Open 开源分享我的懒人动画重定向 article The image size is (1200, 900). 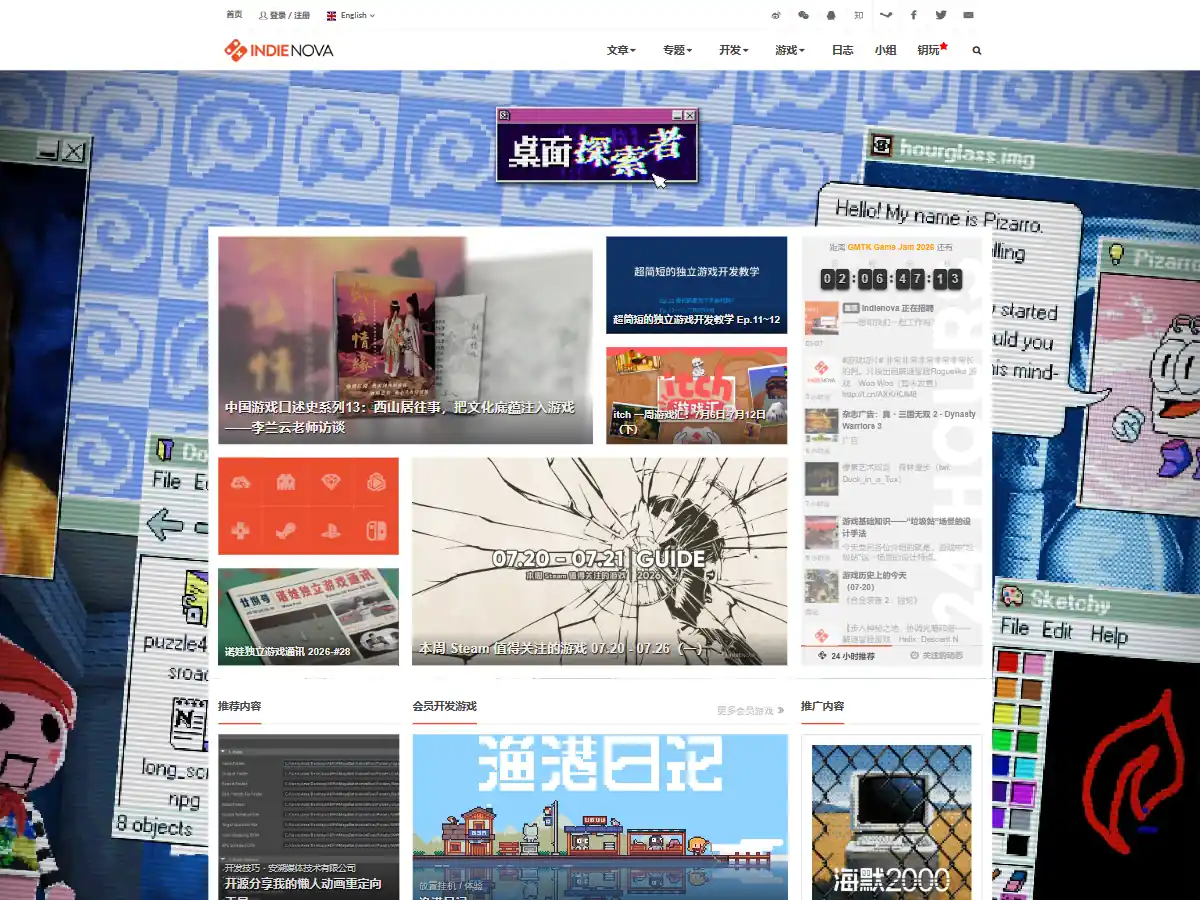click(x=303, y=884)
